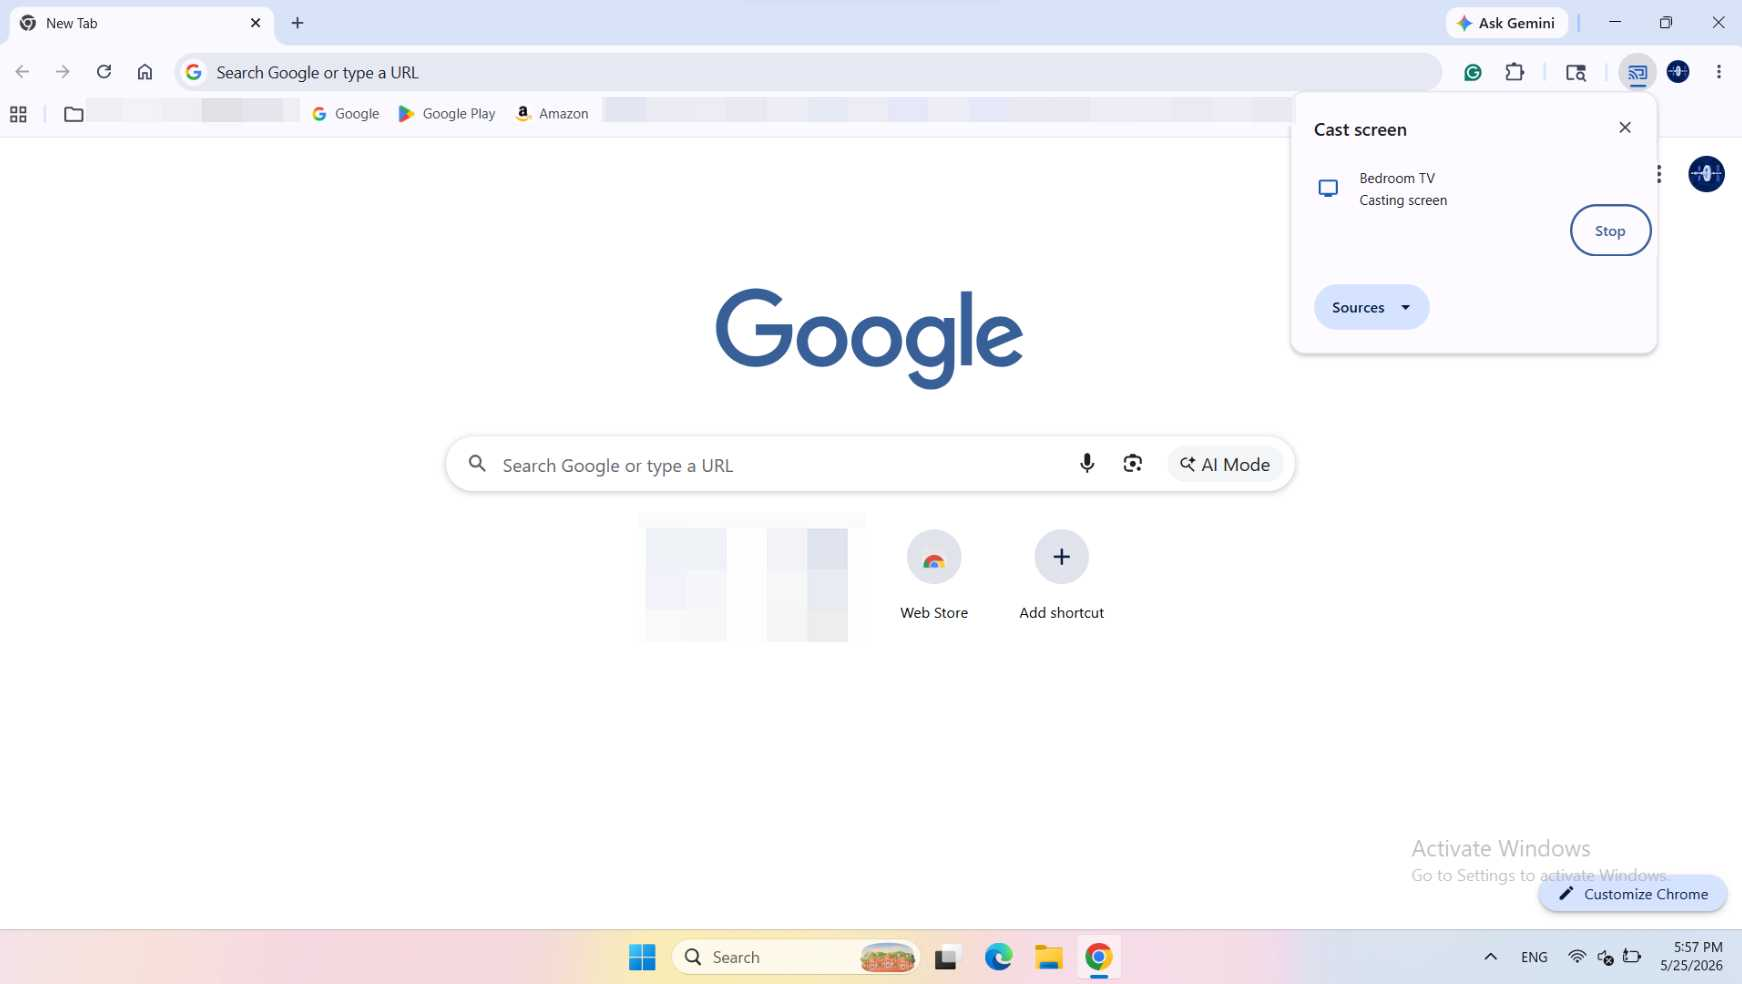Open the Web Store shortcut
Viewport: 1742px width, 984px height.
[x=934, y=576]
